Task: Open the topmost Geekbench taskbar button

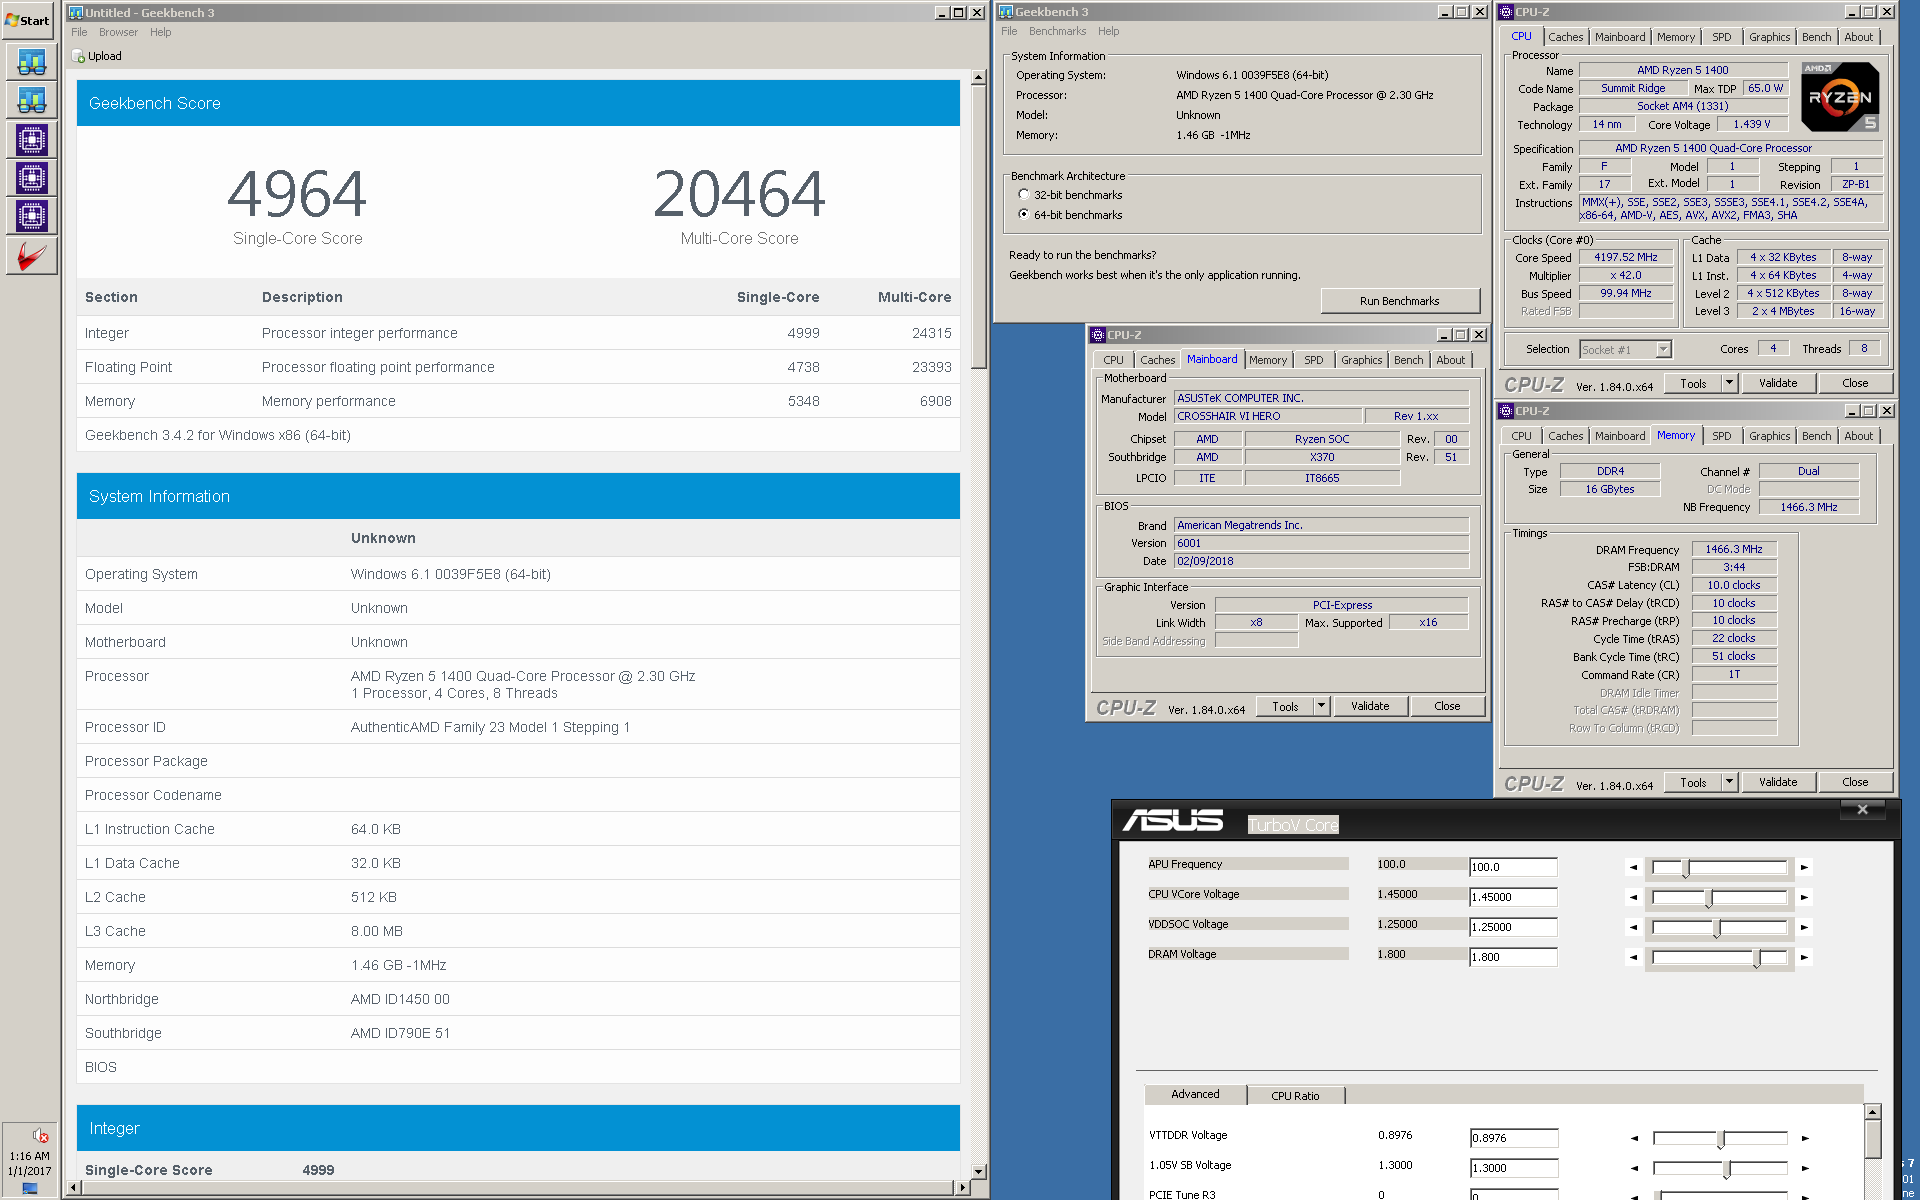Action: 31,62
